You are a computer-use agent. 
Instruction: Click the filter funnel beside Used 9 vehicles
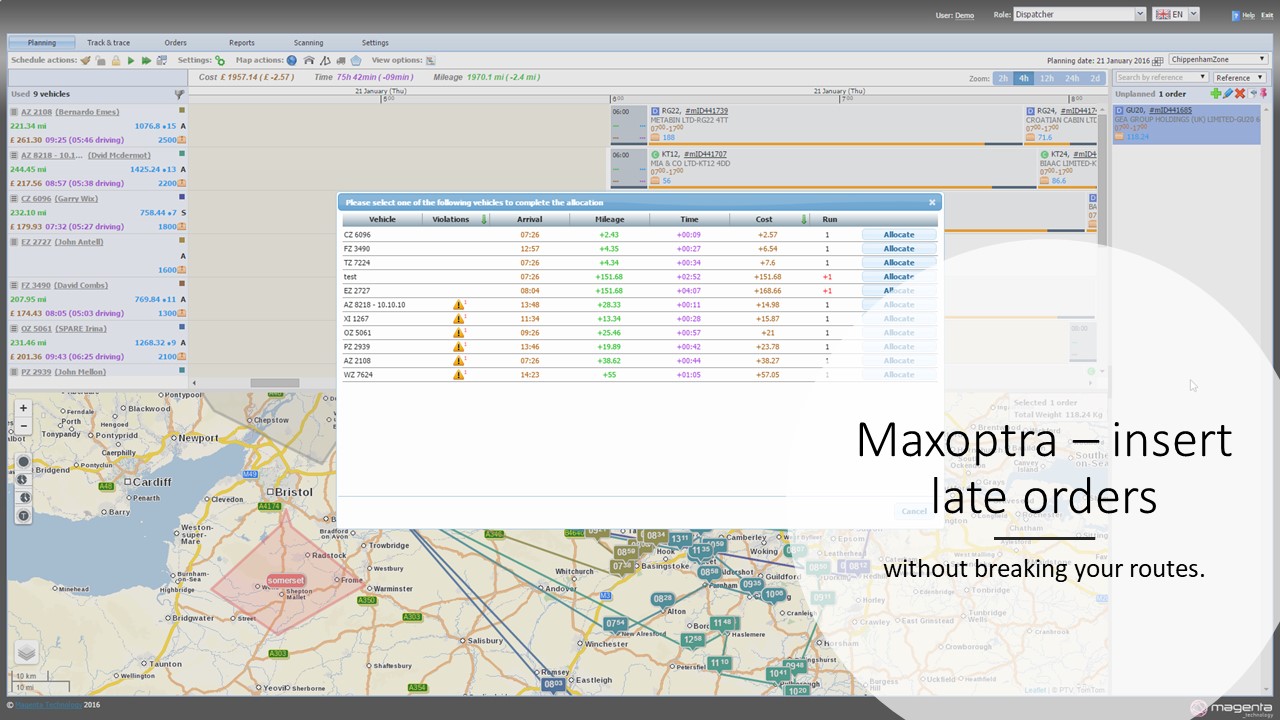point(179,94)
